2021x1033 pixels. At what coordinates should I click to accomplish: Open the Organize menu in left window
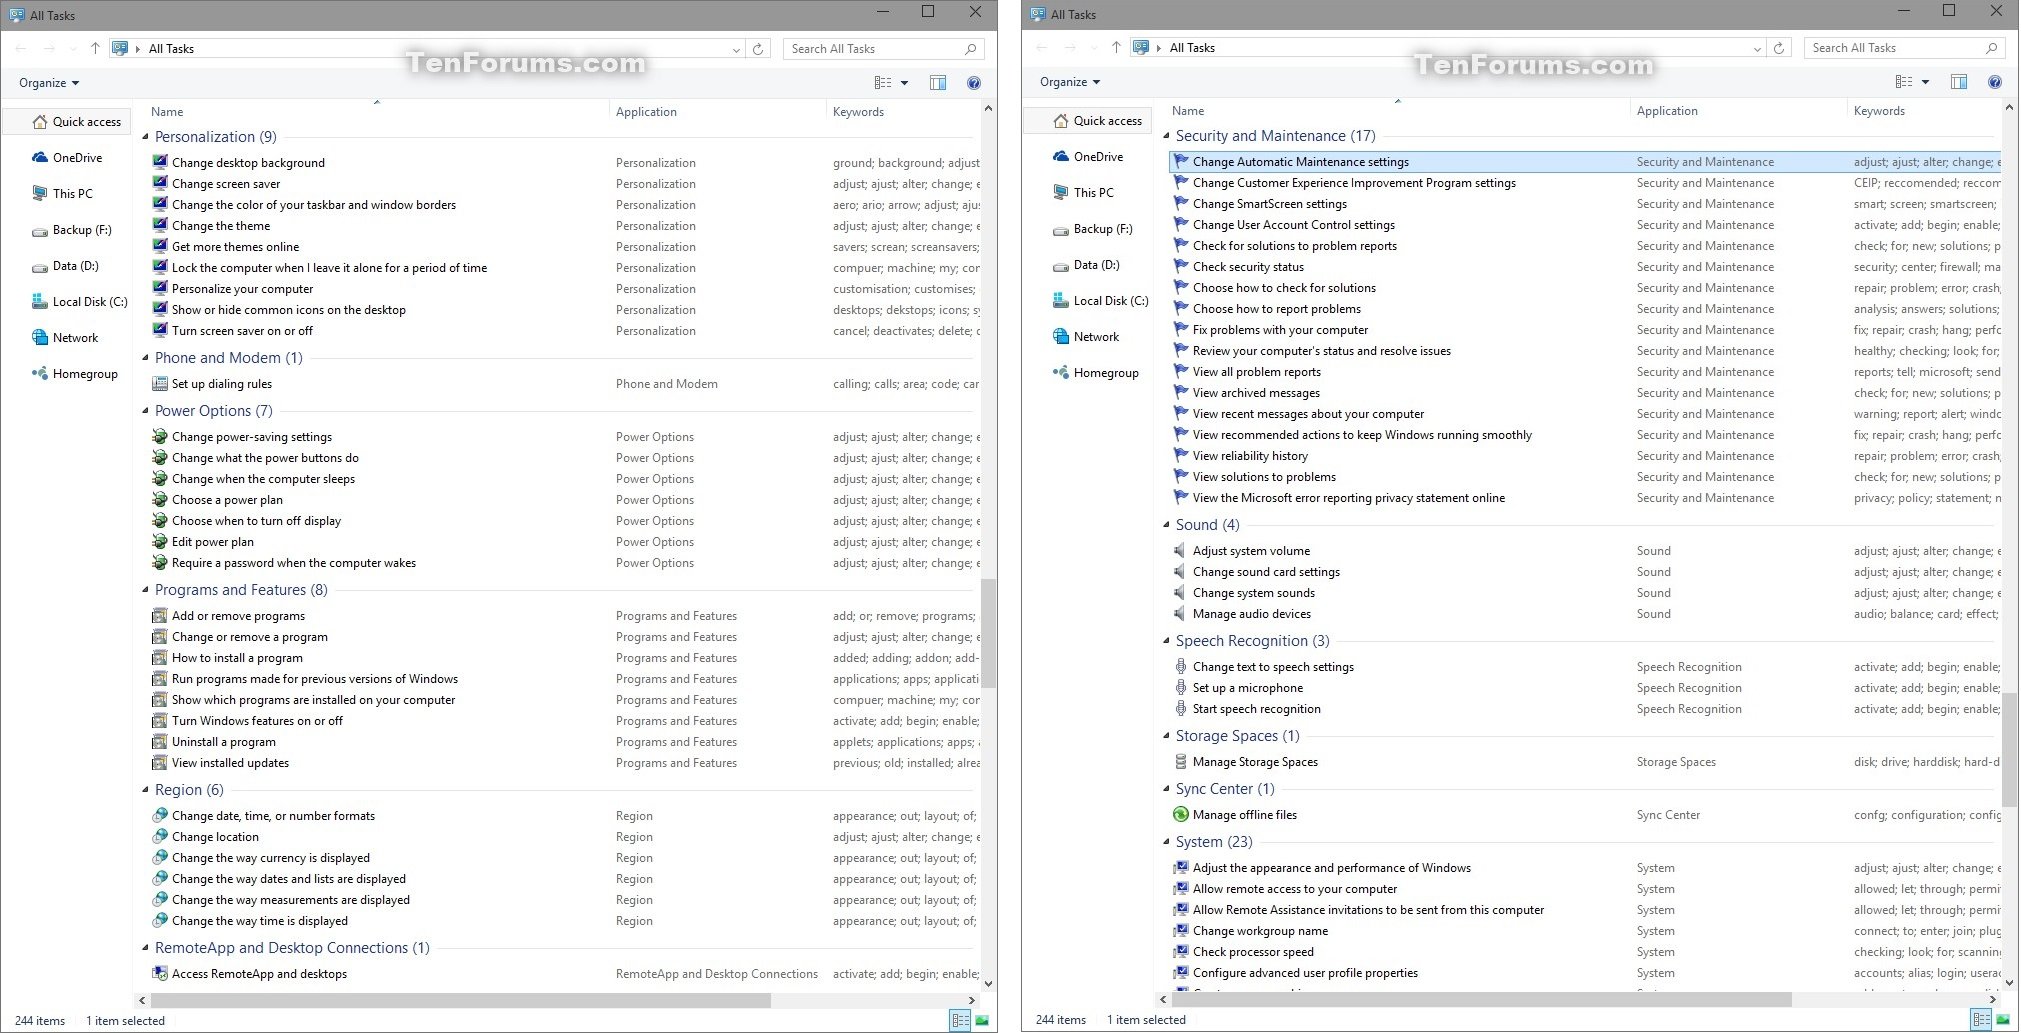click(49, 83)
